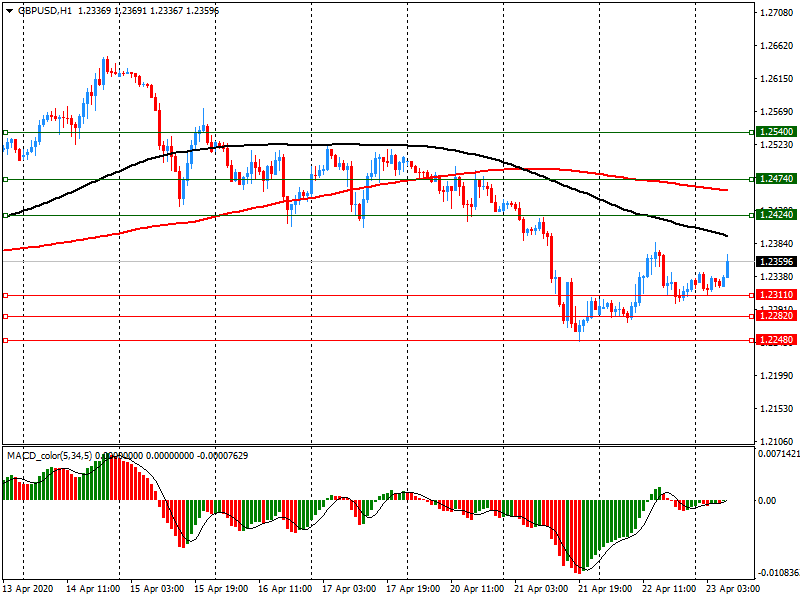Click the MACD 0.00 scale value

(767, 501)
